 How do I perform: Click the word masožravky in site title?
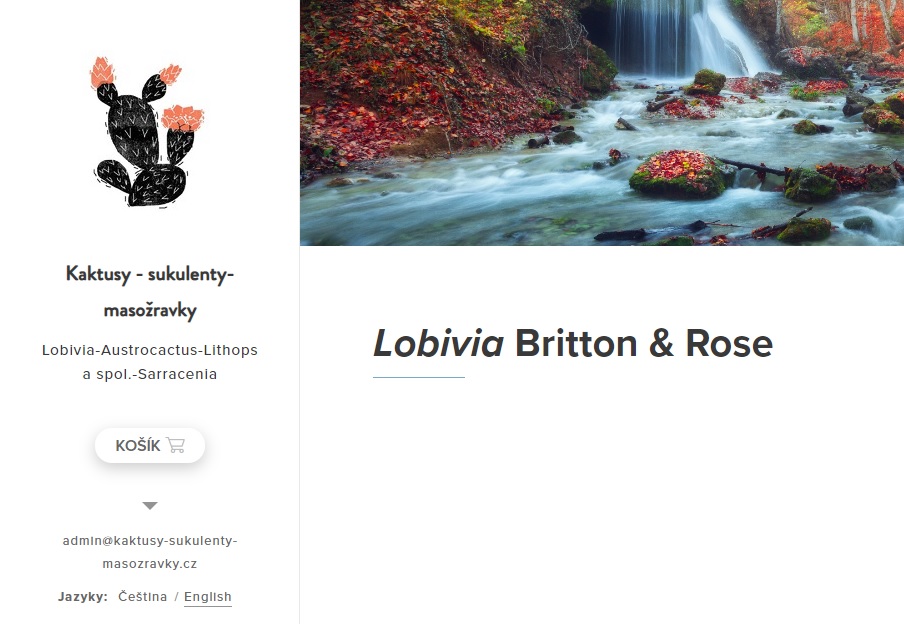[150, 310]
